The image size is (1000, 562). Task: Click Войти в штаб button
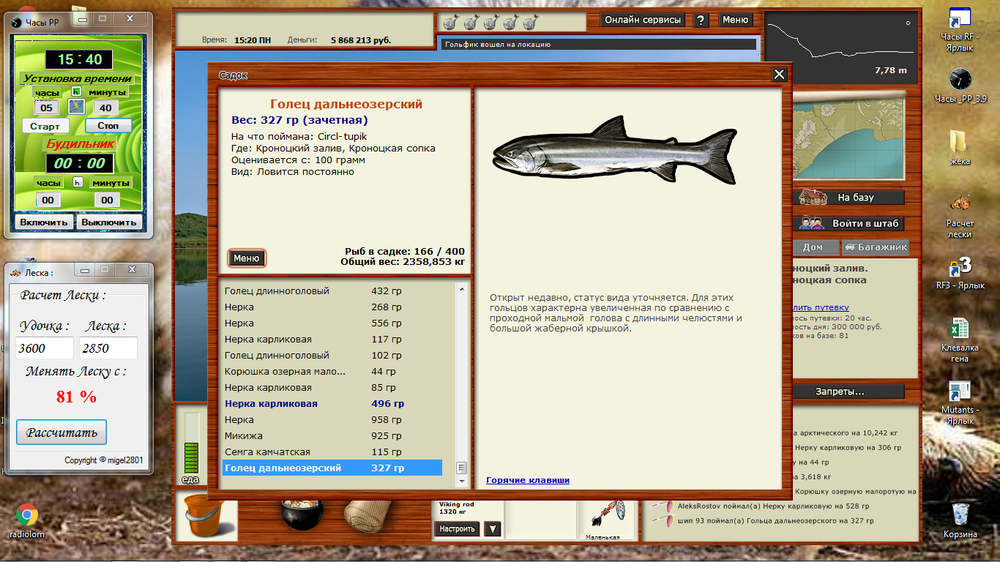[x=851, y=224]
